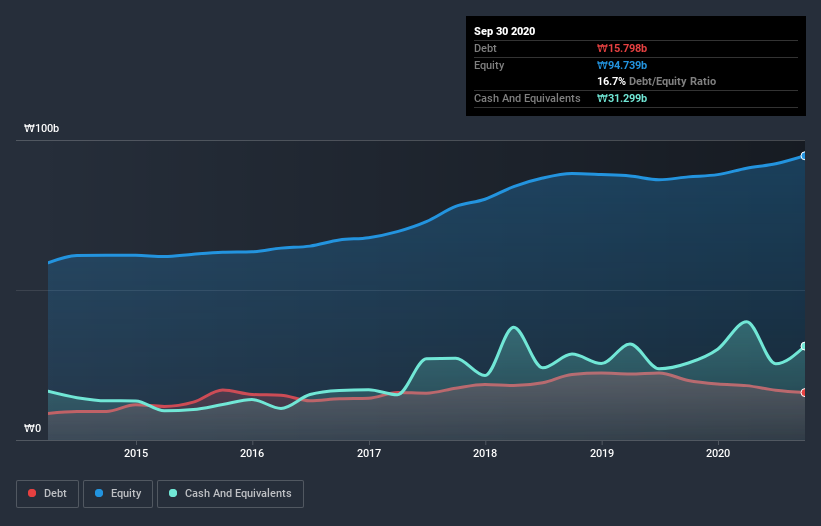Viewport: 821px width, 526px height.
Task: Click the ₩94.739b equity value
Action: [622, 65]
